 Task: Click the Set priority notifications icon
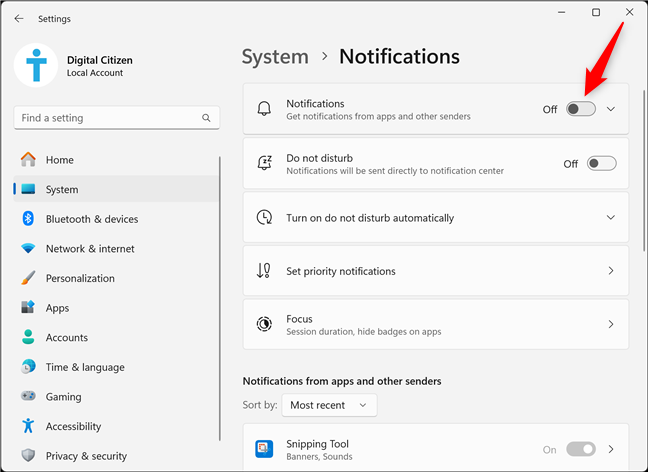click(264, 271)
